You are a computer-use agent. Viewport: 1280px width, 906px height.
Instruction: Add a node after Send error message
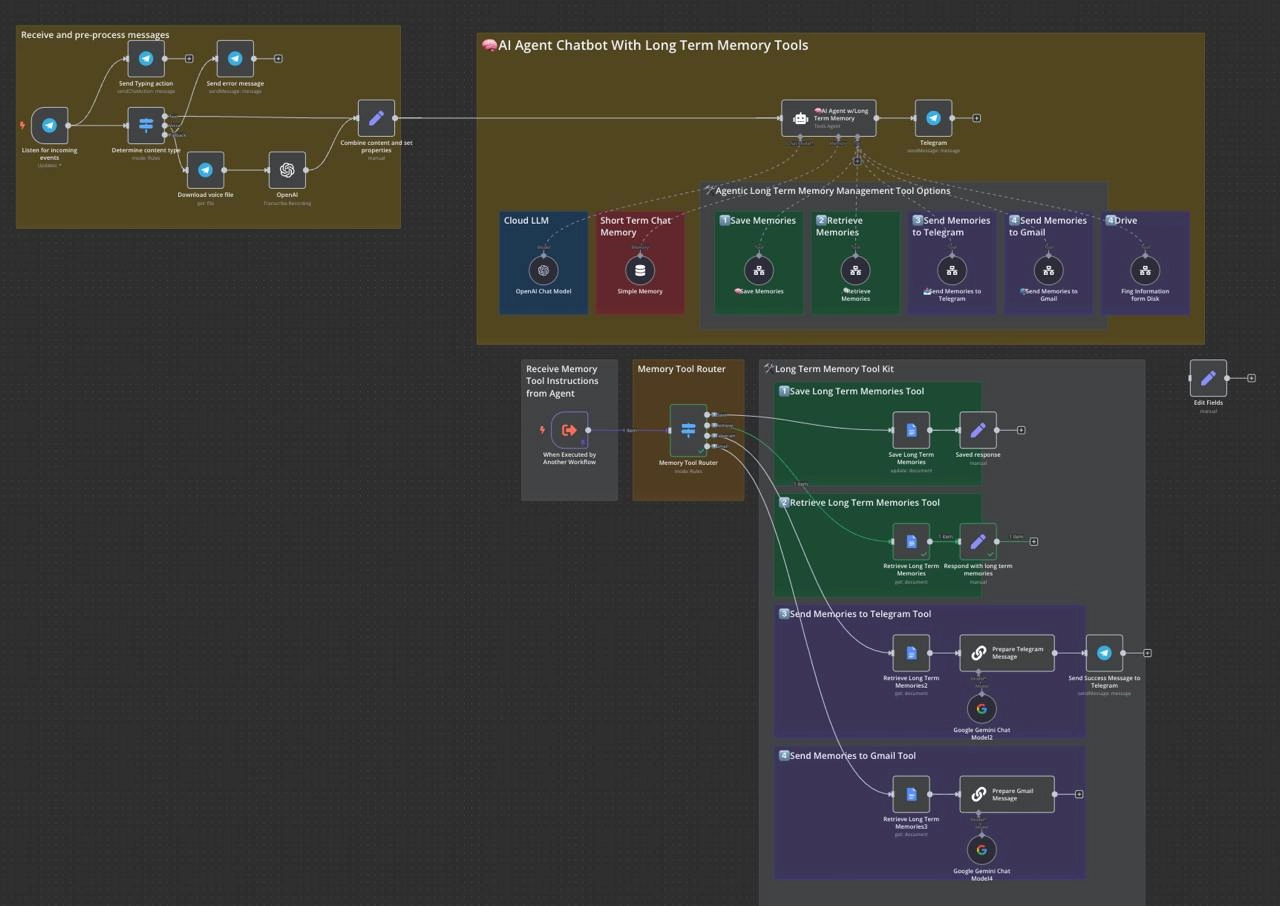tap(278, 58)
